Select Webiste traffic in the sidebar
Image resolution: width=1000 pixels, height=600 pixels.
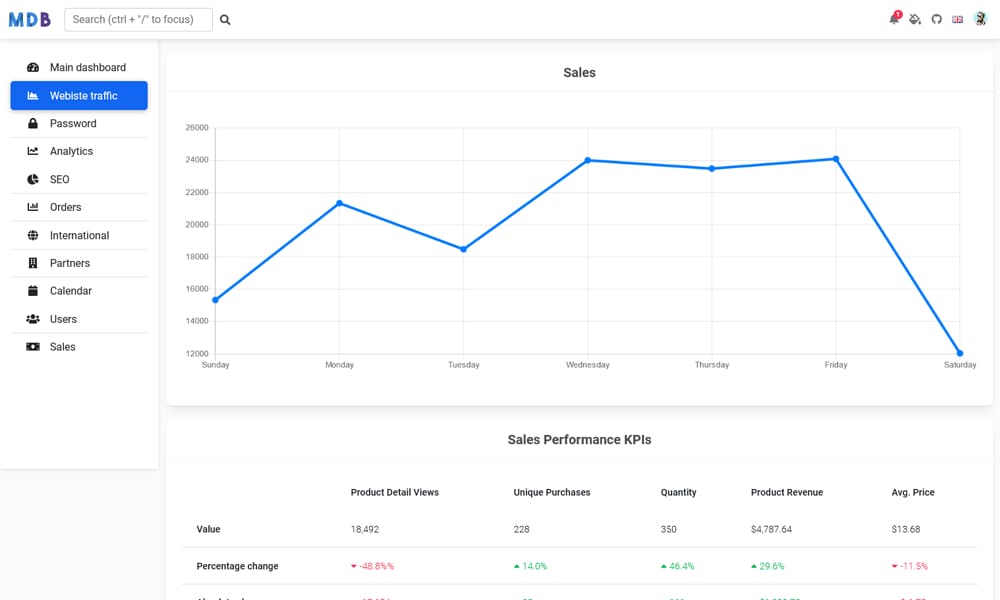click(78, 95)
